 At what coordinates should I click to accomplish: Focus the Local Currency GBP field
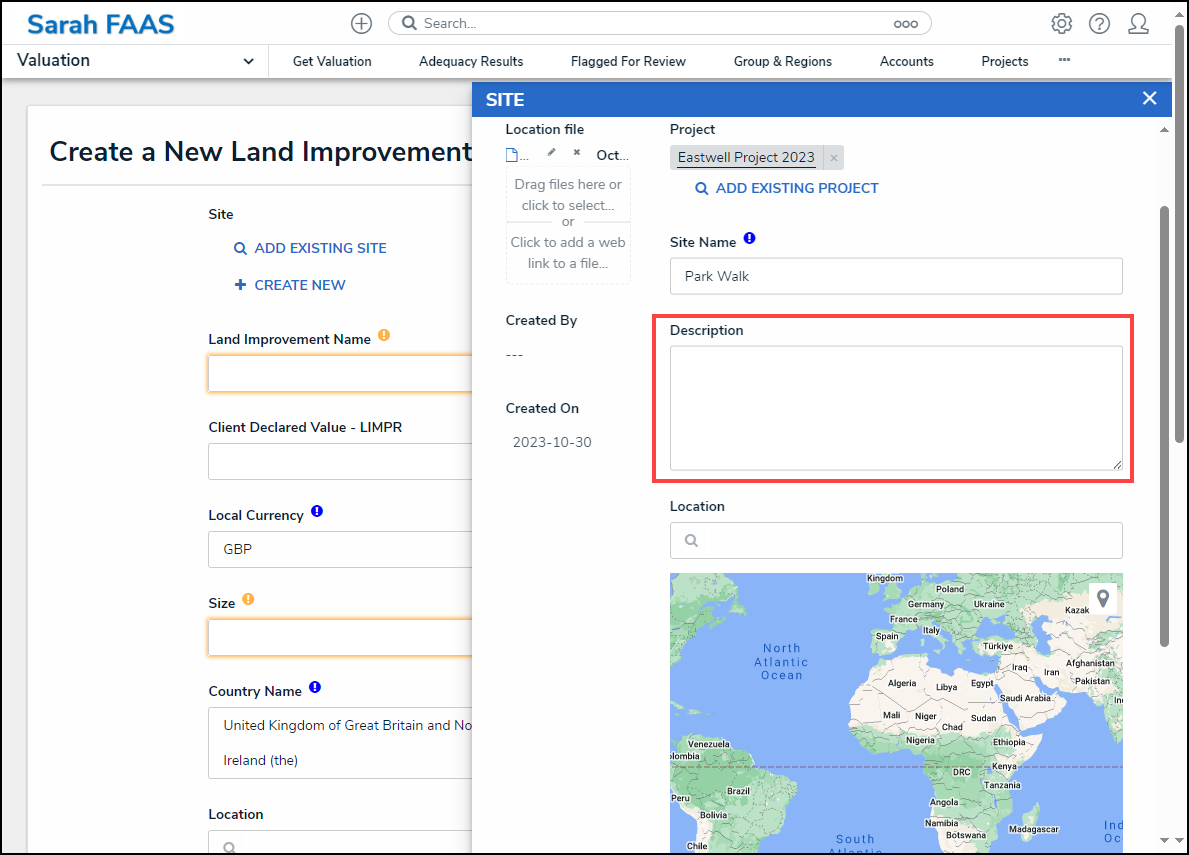click(x=340, y=550)
